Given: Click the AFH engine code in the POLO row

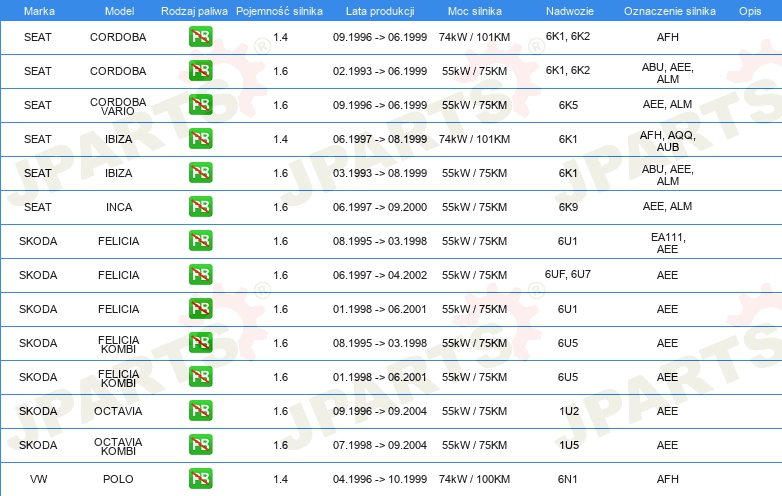Looking at the screenshot, I should [x=667, y=479].
